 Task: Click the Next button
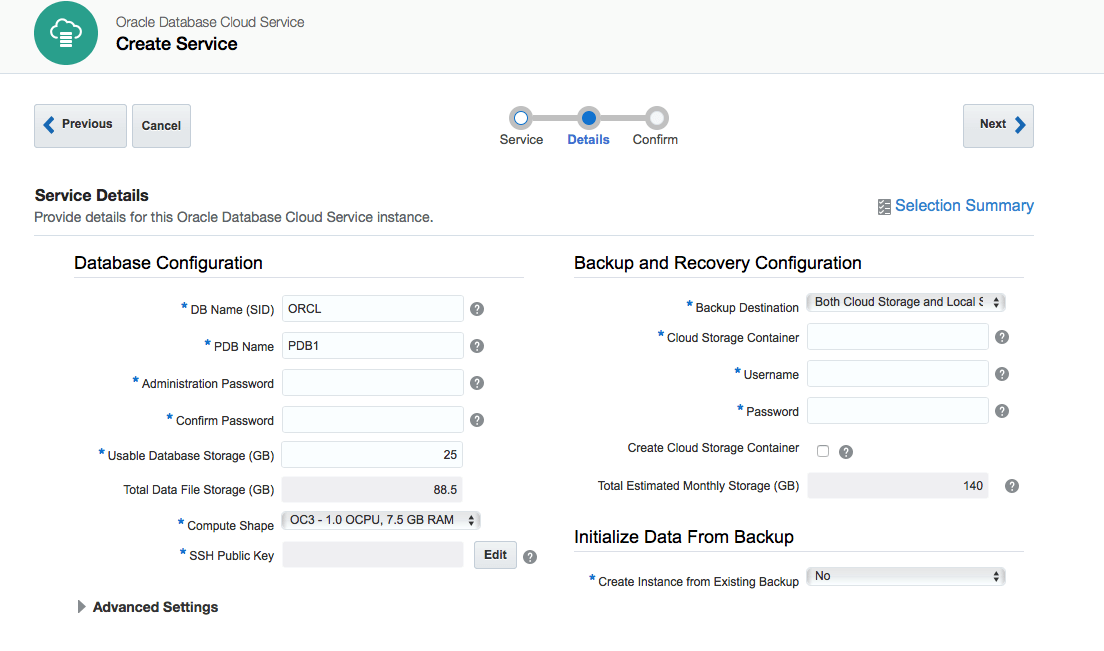[x=997, y=124]
